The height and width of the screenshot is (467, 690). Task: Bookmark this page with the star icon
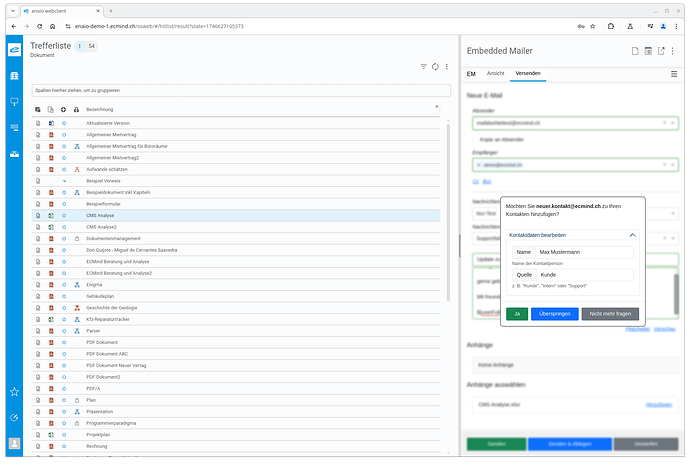(x=593, y=26)
